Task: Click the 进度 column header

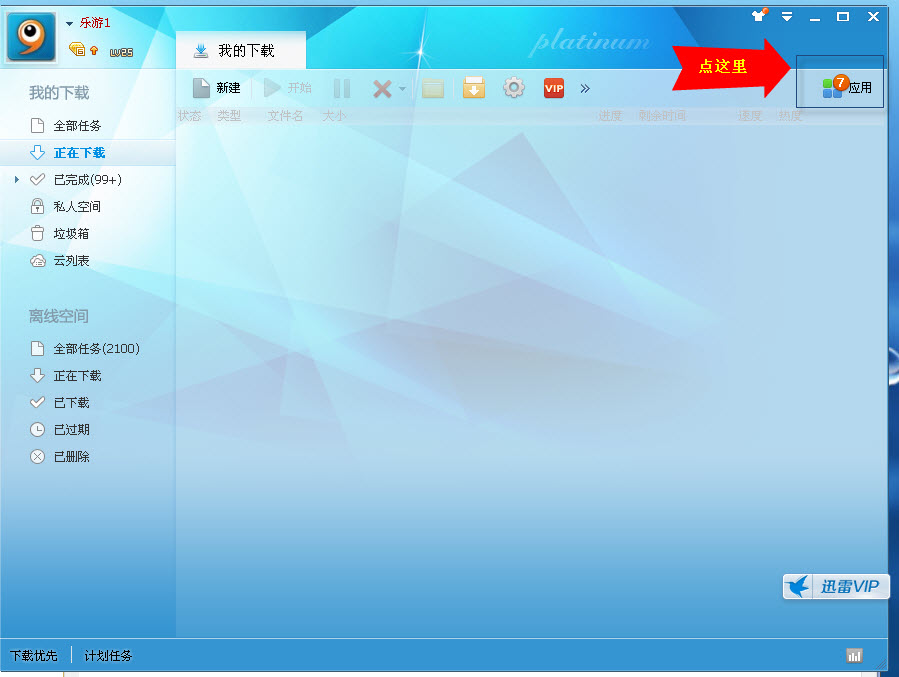Action: point(609,116)
